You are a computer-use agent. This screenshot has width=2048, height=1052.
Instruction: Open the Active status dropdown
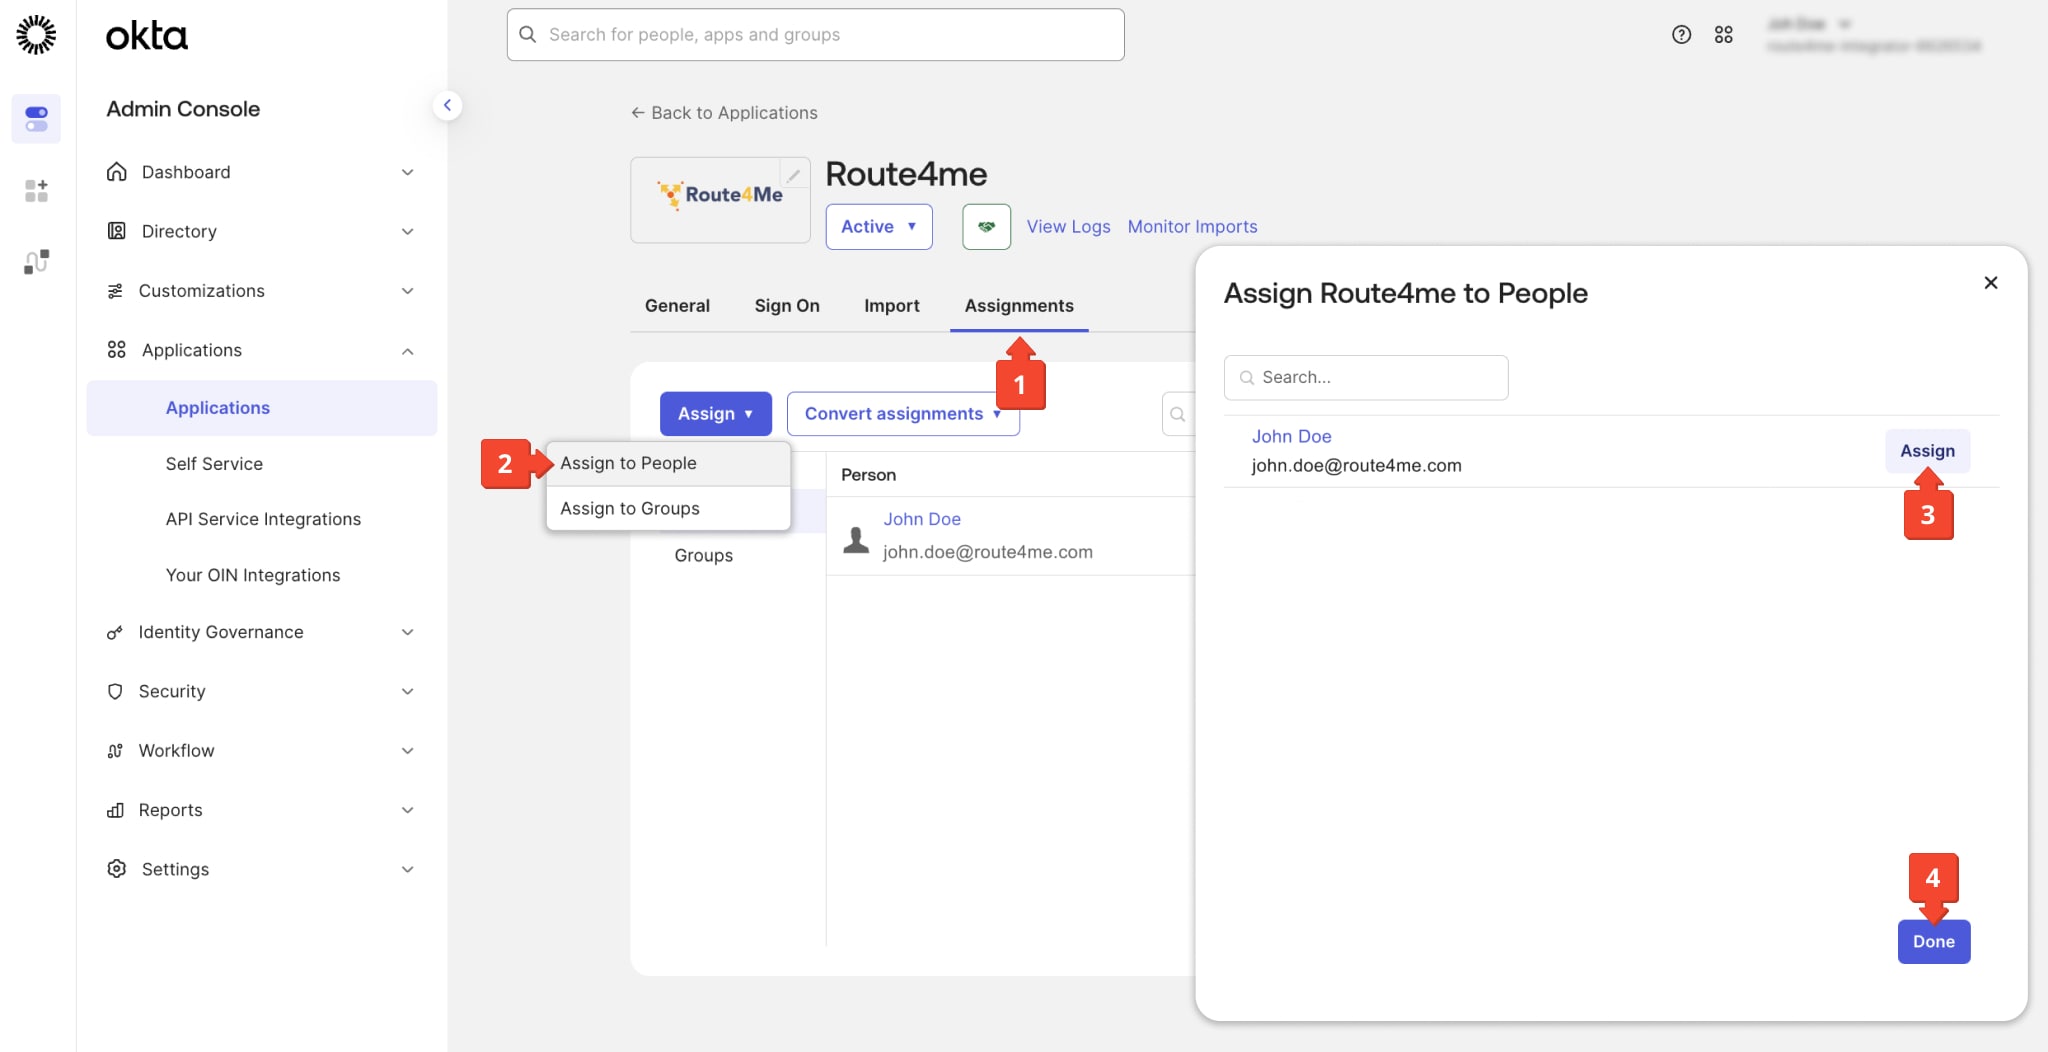click(878, 227)
